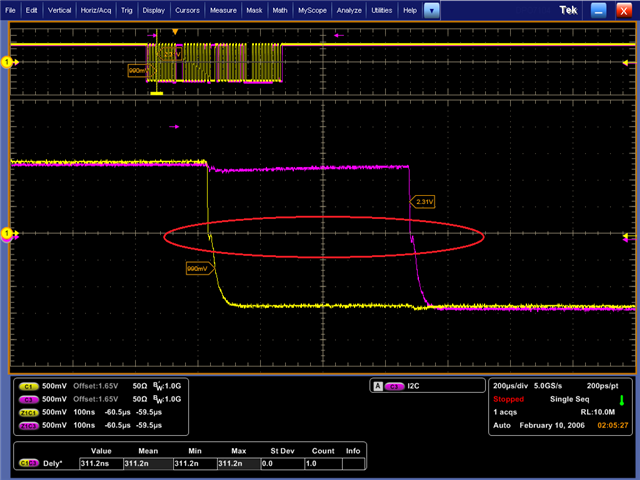
Task: Click the RL:10.0M record length readout
Action: pos(598,412)
